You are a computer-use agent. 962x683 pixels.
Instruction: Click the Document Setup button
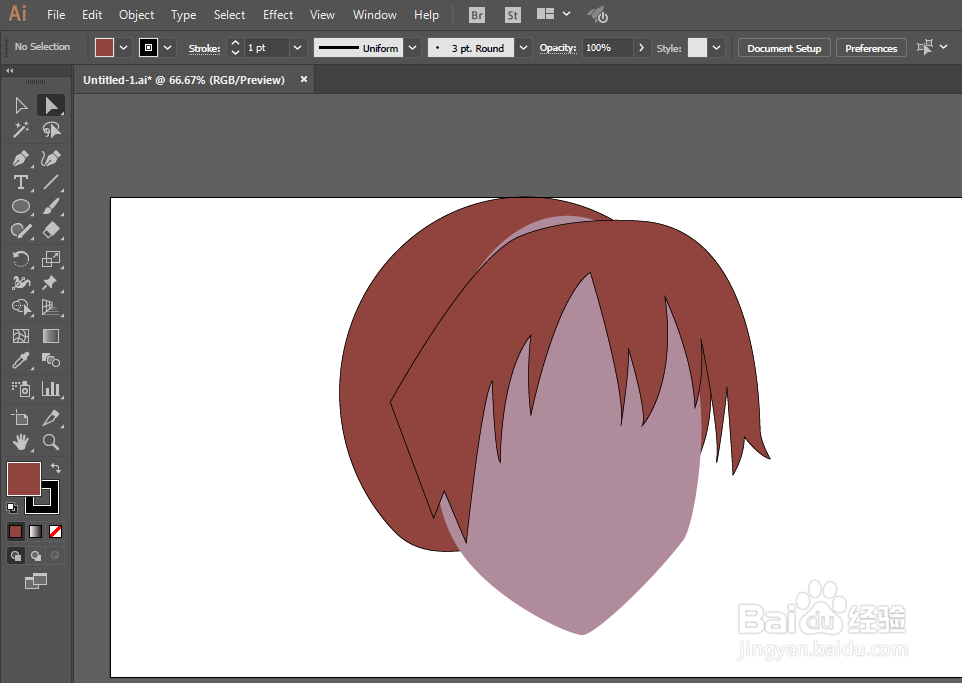(x=784, y=48)
